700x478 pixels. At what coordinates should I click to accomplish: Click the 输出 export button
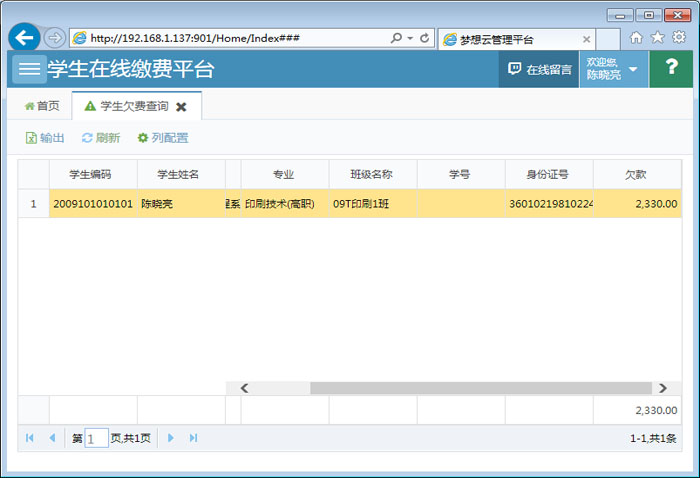(45, 138)
